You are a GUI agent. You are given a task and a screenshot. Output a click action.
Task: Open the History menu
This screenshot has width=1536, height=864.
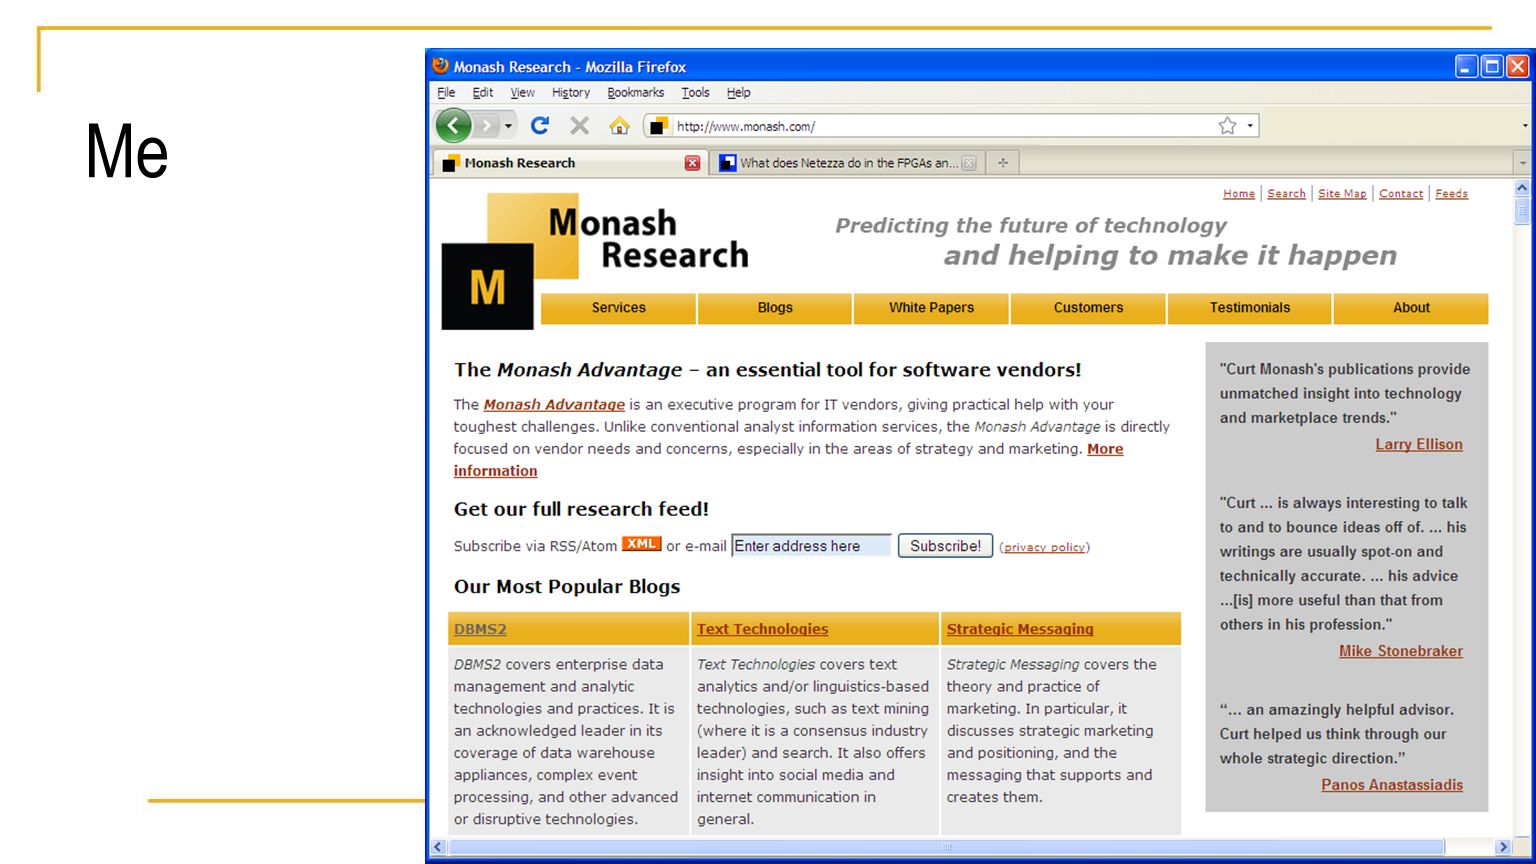point(571,92)
